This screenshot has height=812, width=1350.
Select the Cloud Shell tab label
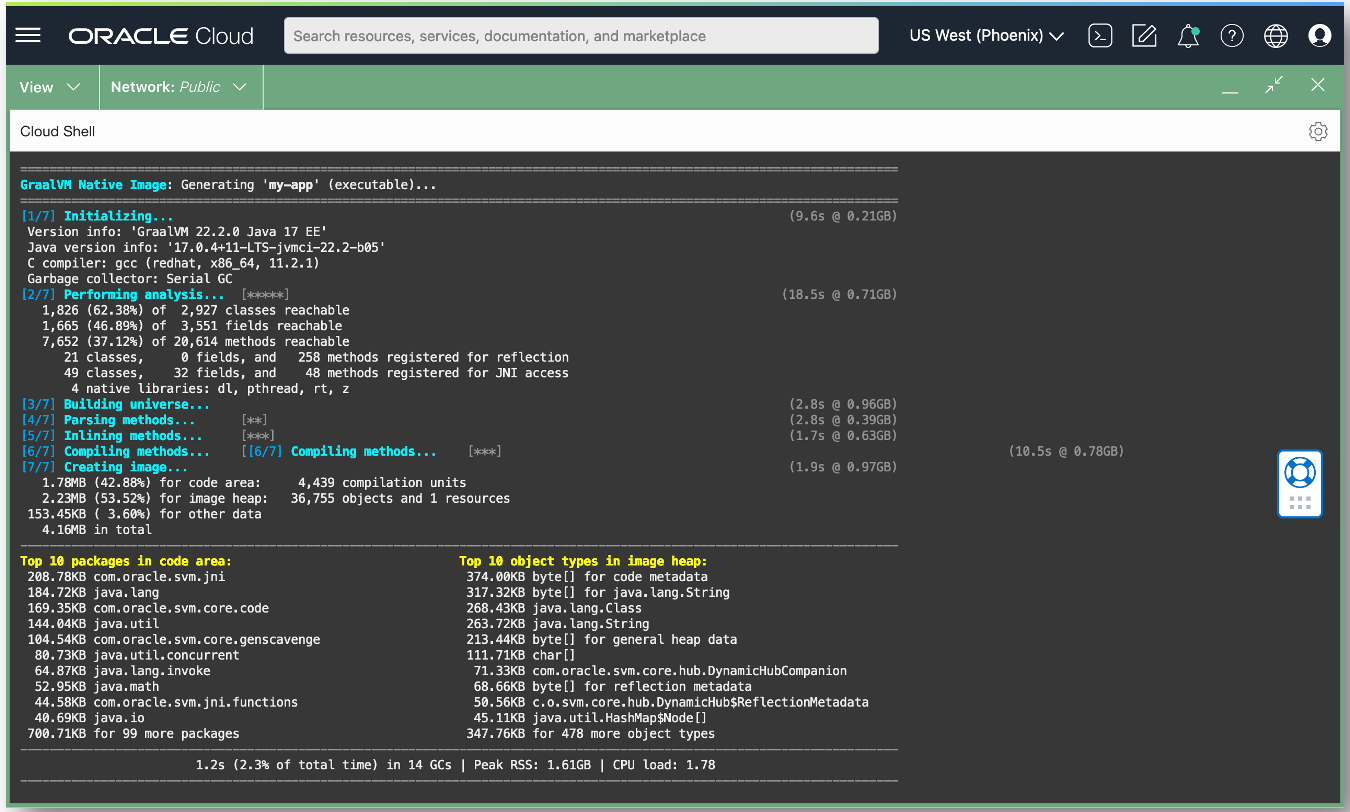57,131
